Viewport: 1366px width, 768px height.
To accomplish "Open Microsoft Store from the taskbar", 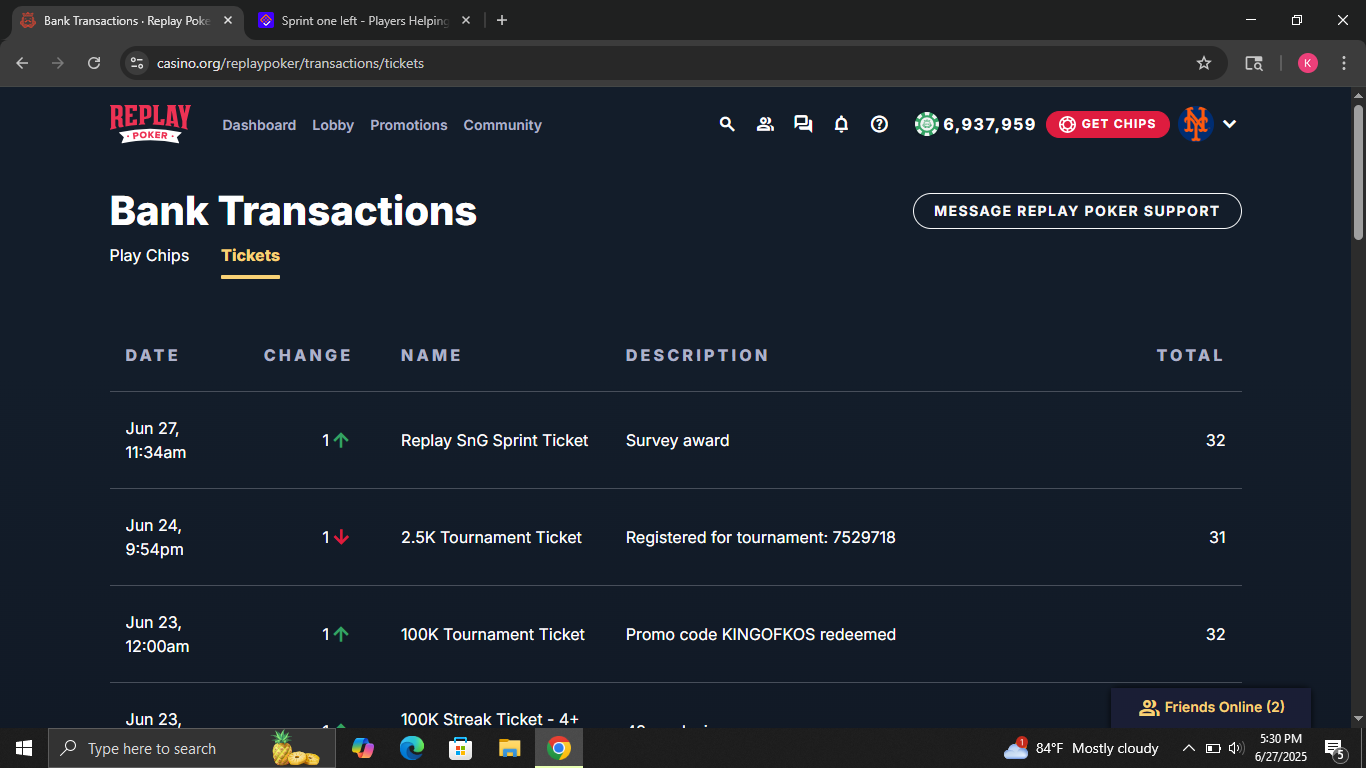I will point(461,748).
